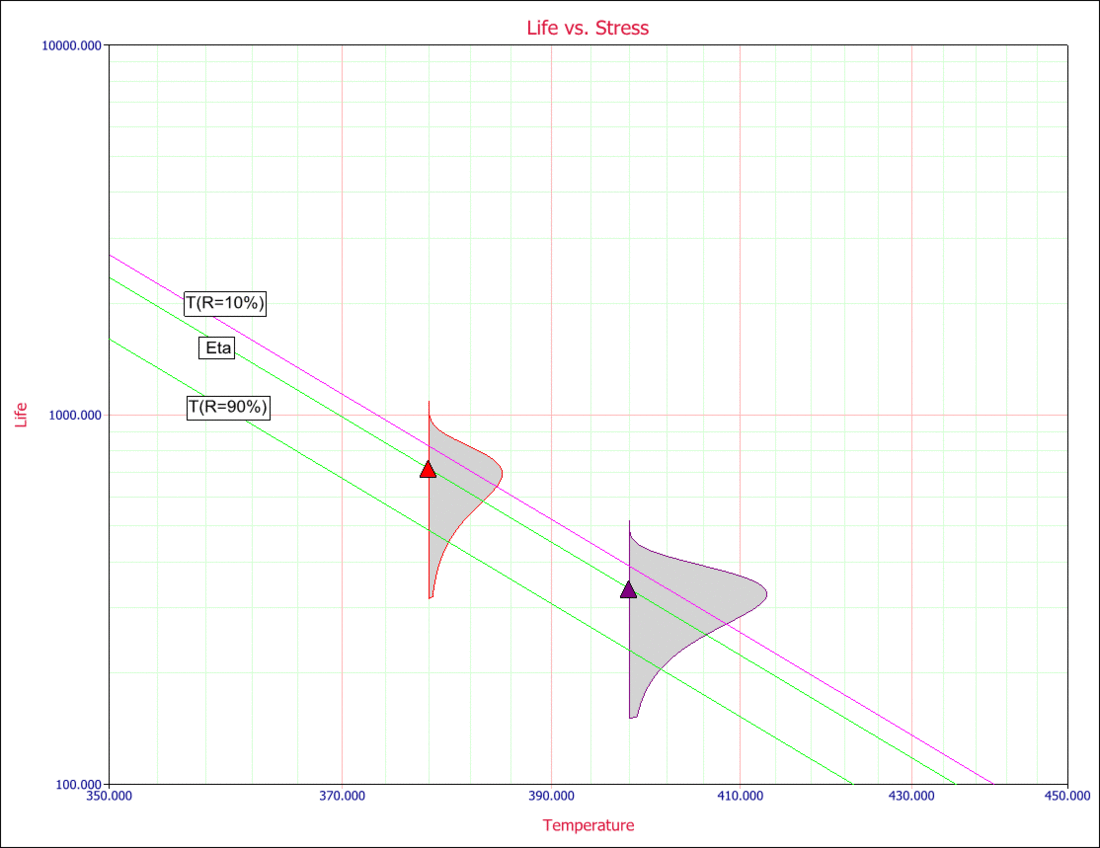Click the 410.000 x-axis value
This screenshot has width=1100, height=848.
[740, 795]
